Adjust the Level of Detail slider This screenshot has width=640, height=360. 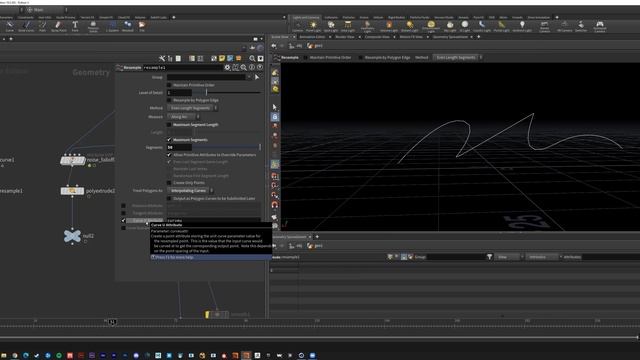pos(227,93)
